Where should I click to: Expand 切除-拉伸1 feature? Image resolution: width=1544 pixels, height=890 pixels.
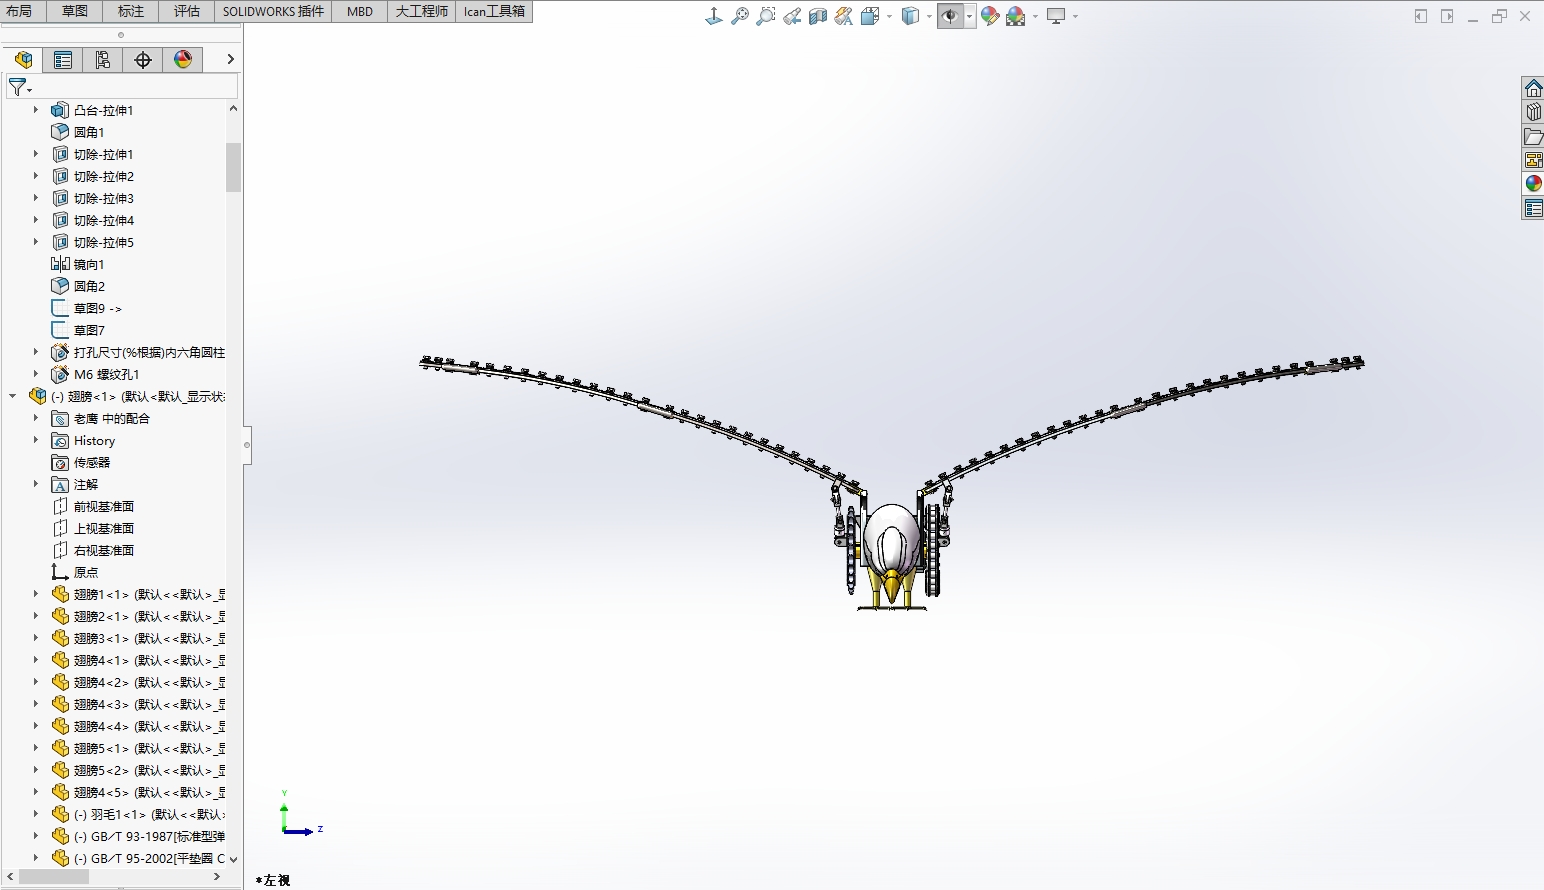[36, 154]
